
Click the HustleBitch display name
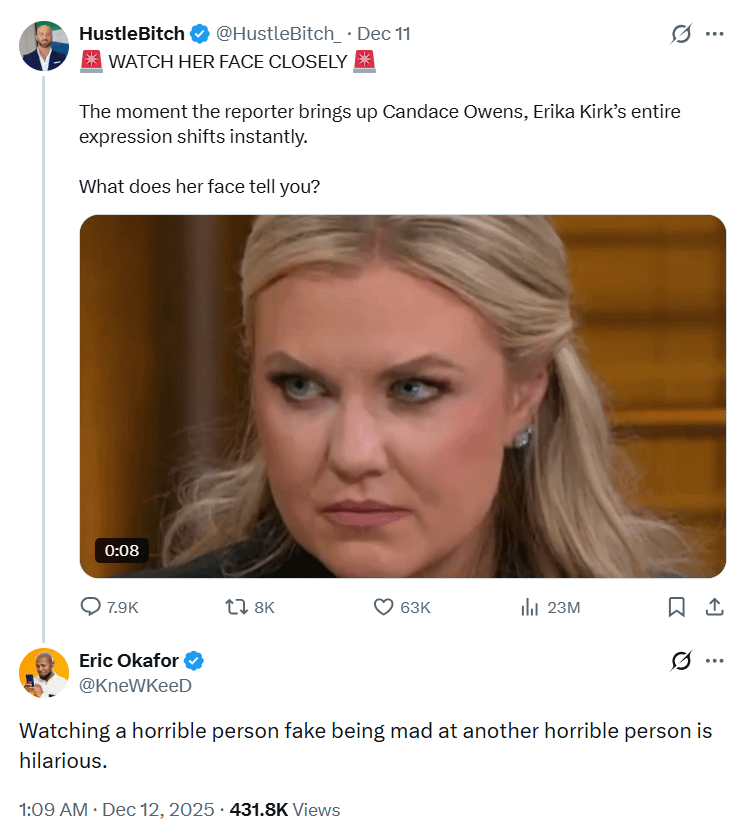coord(132,34)
